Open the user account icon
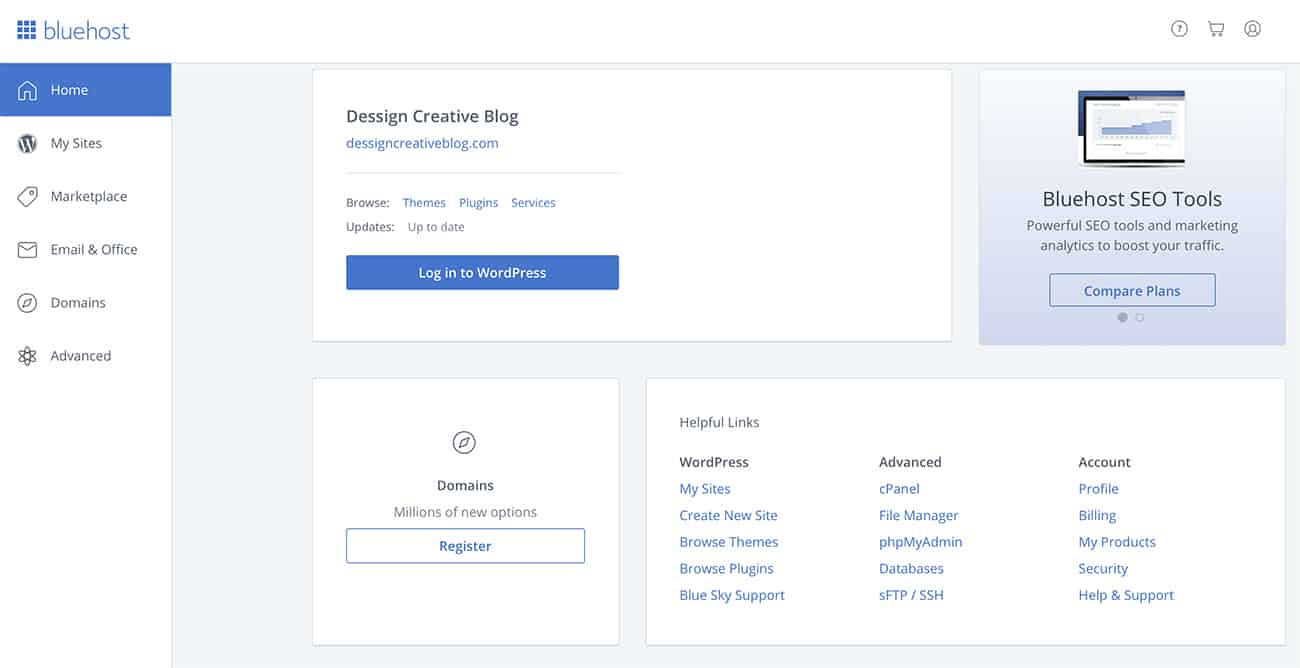 coord(1252,29)
